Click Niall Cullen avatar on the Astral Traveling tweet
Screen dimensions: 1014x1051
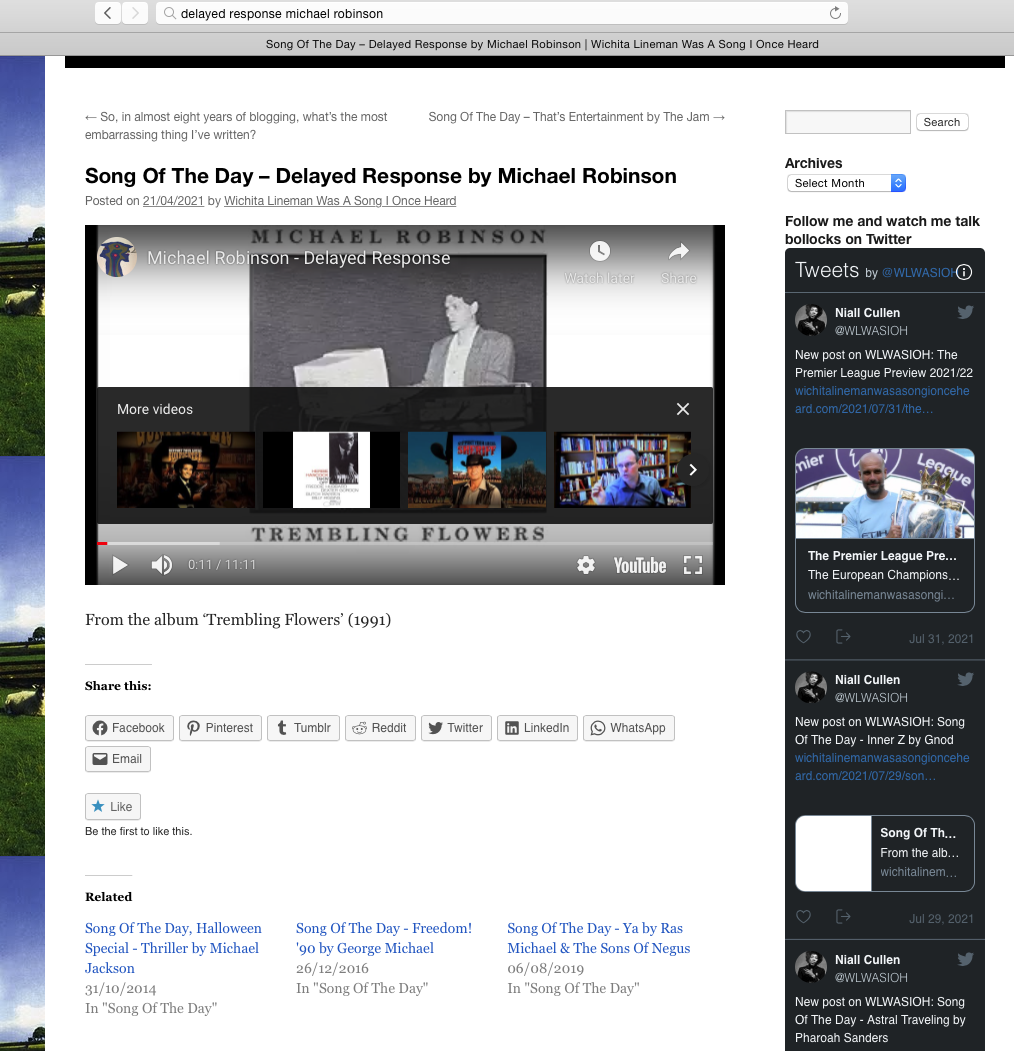[811, 967]
